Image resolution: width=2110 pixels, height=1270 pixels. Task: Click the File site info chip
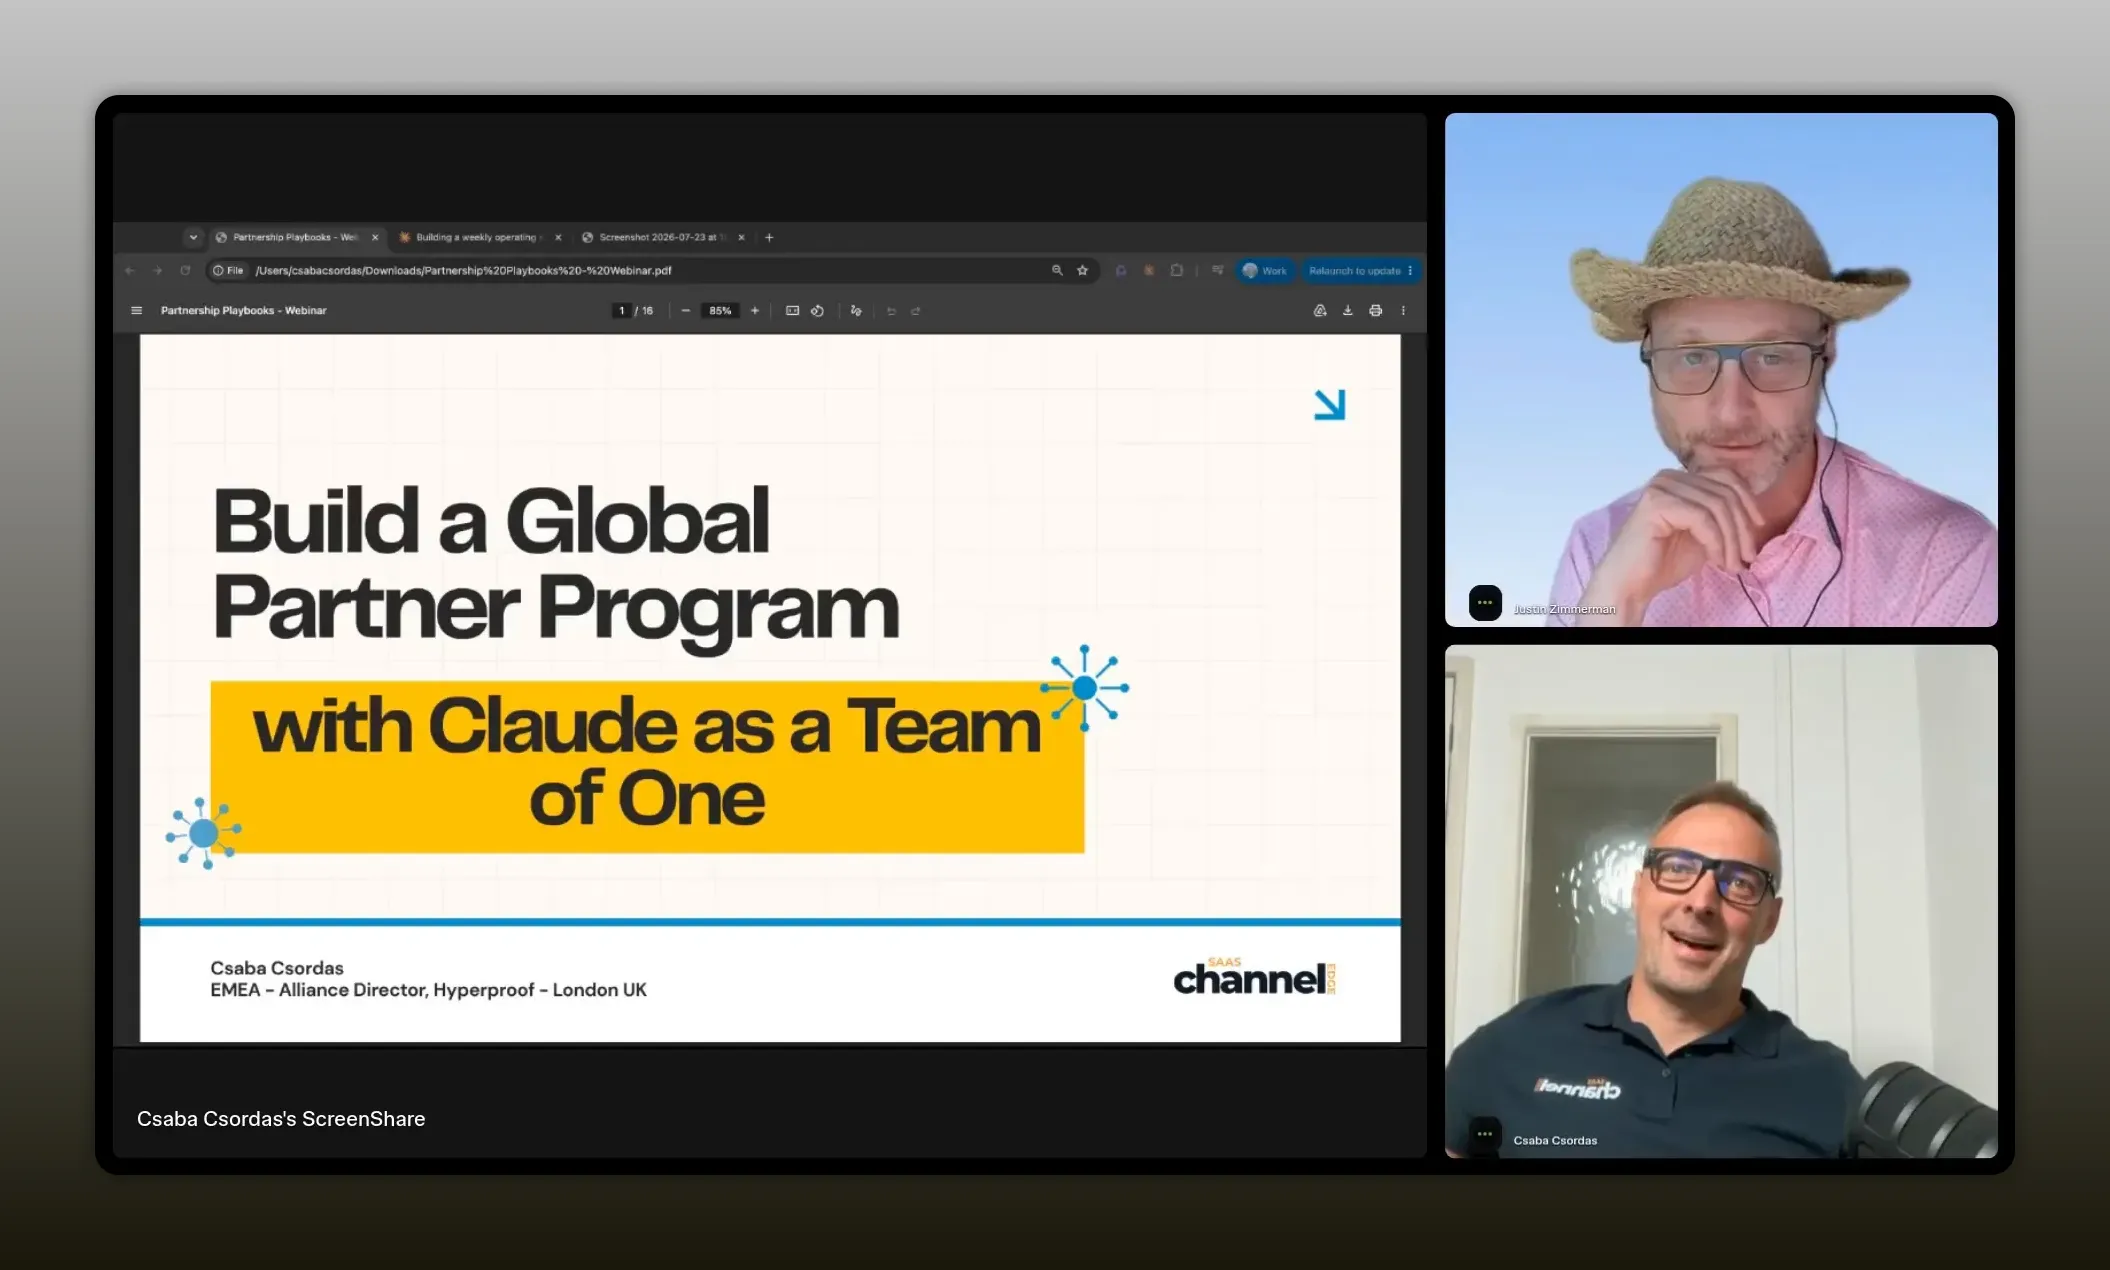[228, 270]
